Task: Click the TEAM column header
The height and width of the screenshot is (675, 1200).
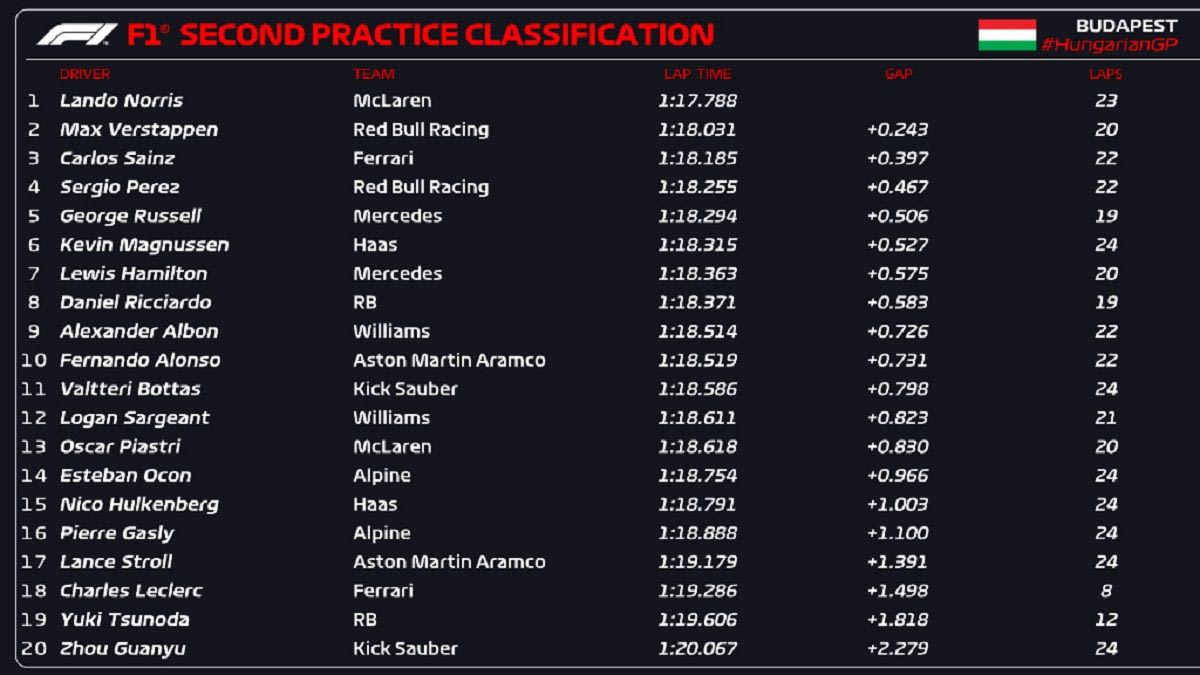Action: 374,74
